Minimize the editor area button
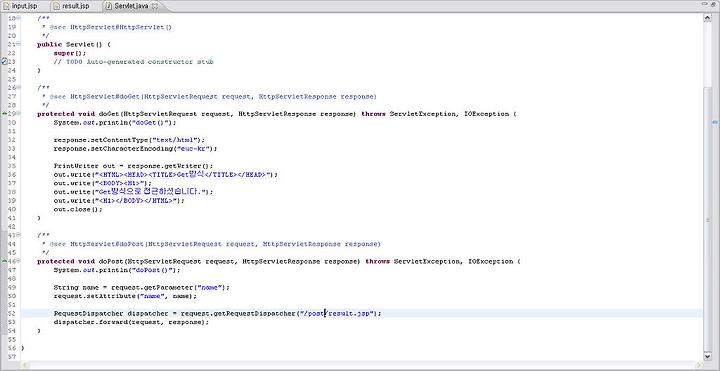 click(x=704, y=3)
